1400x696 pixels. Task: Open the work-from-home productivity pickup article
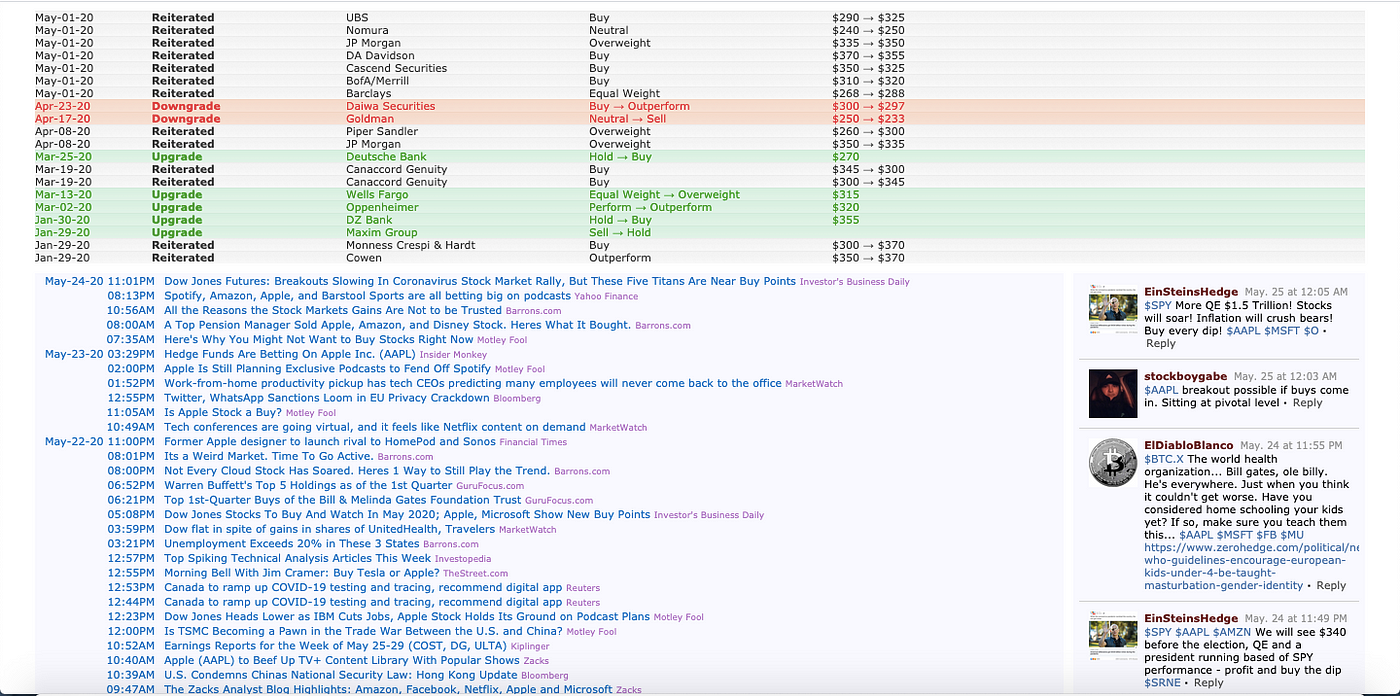[x=473, y=383]
